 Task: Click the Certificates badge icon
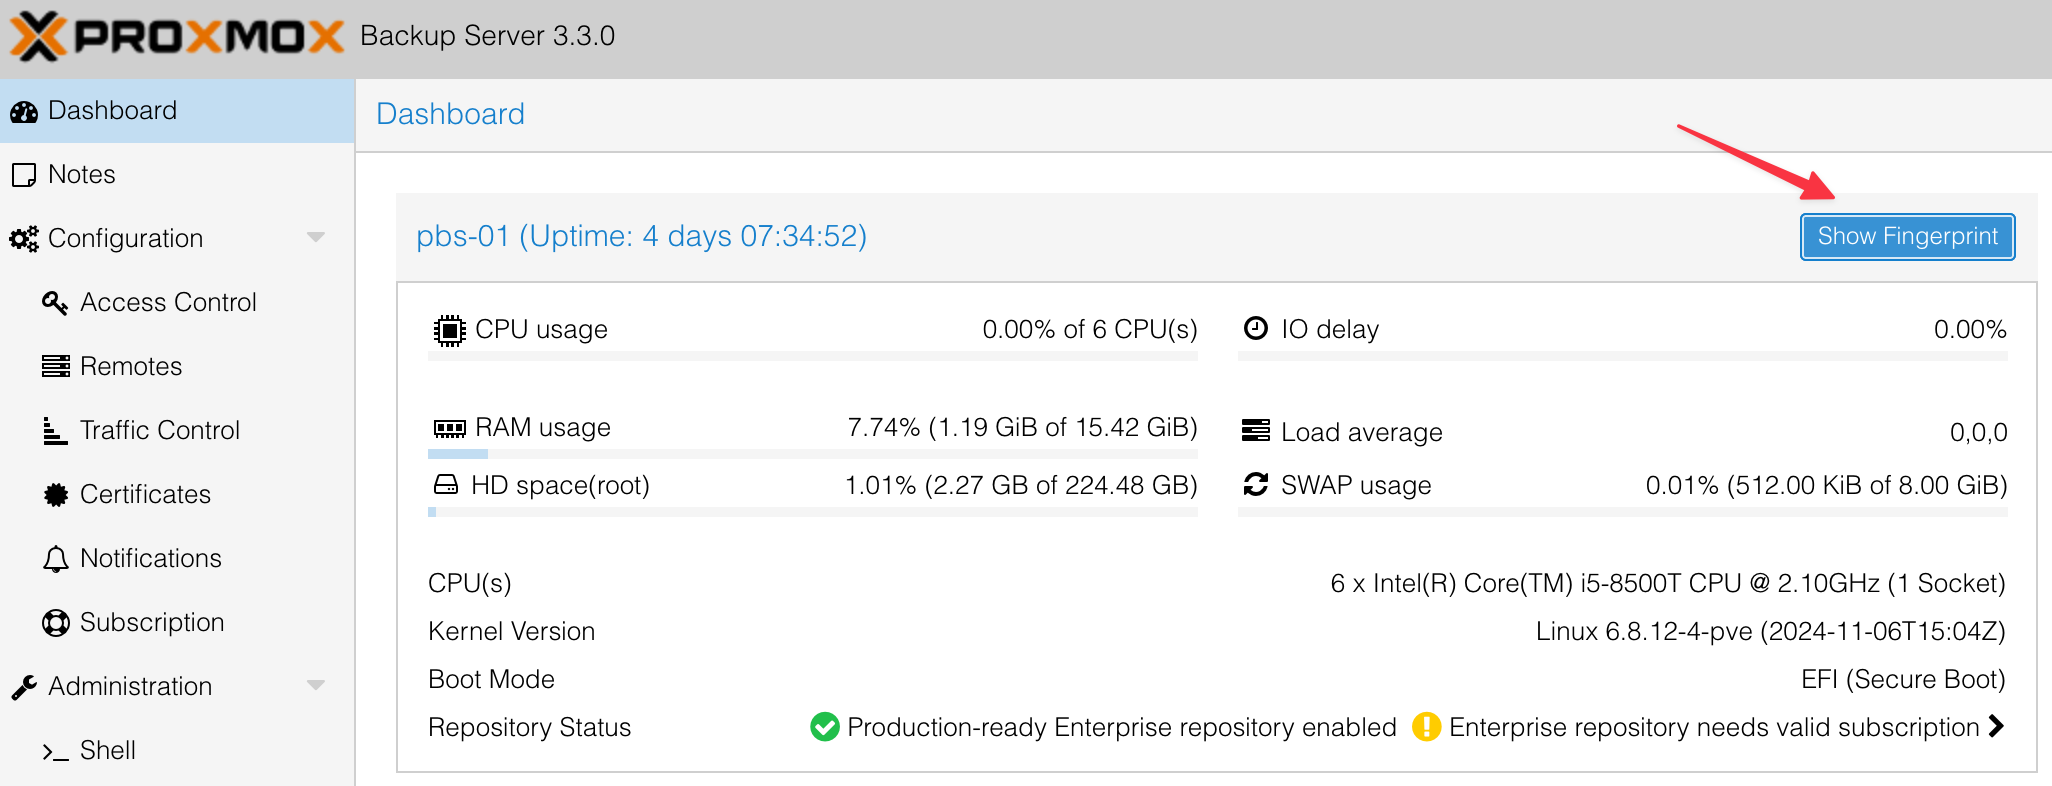[x=56, y=494]
